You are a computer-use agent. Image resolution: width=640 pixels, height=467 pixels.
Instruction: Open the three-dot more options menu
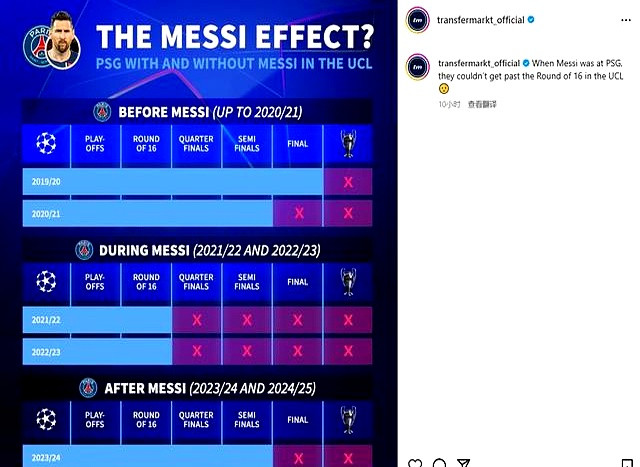click(x=626, y=20)
